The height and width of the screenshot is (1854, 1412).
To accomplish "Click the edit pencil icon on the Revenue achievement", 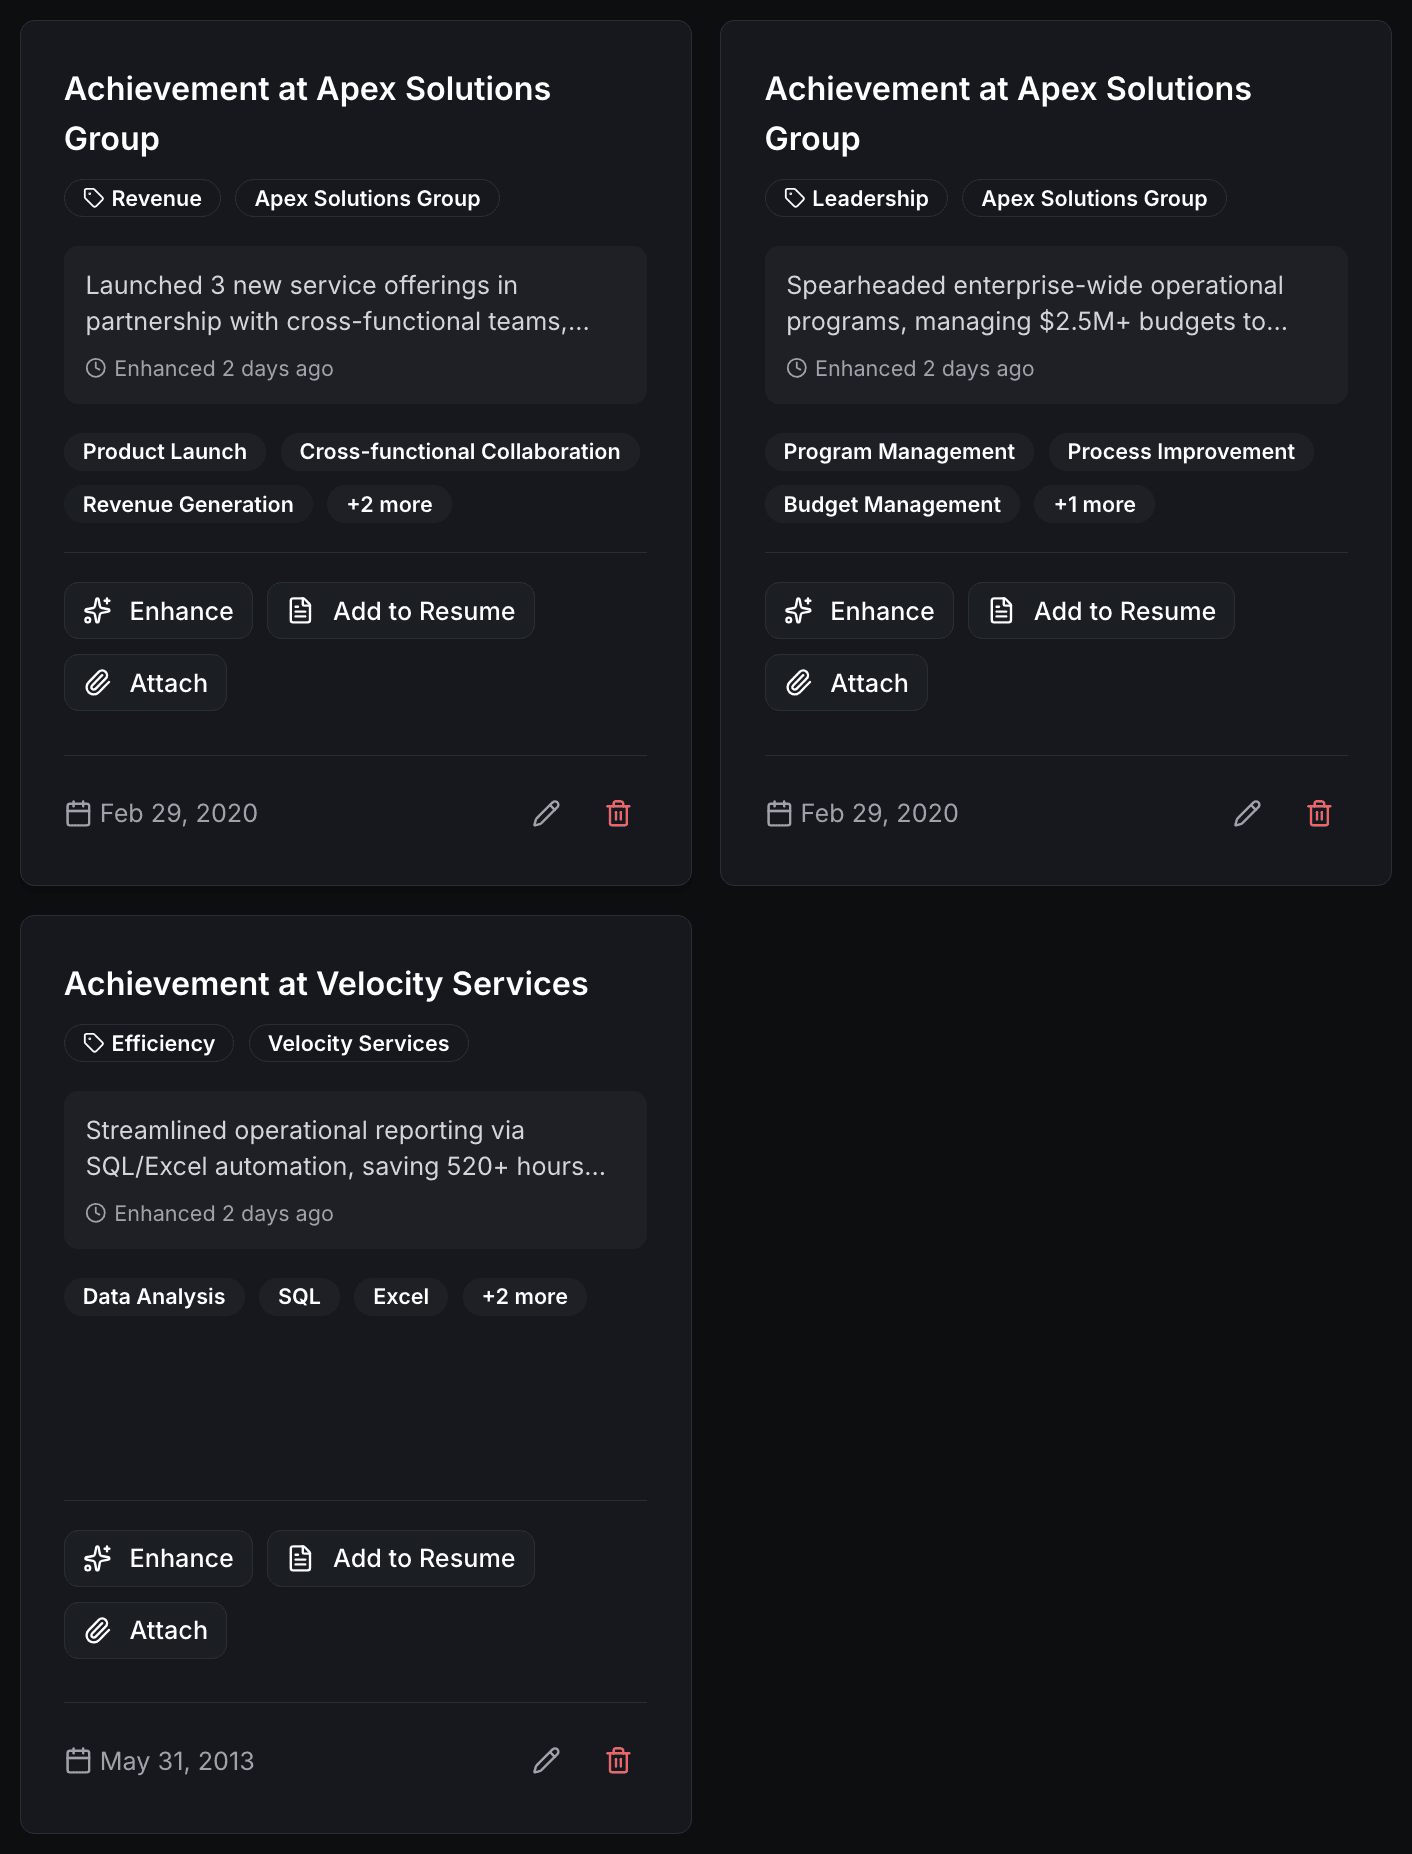I will point(545,813).
